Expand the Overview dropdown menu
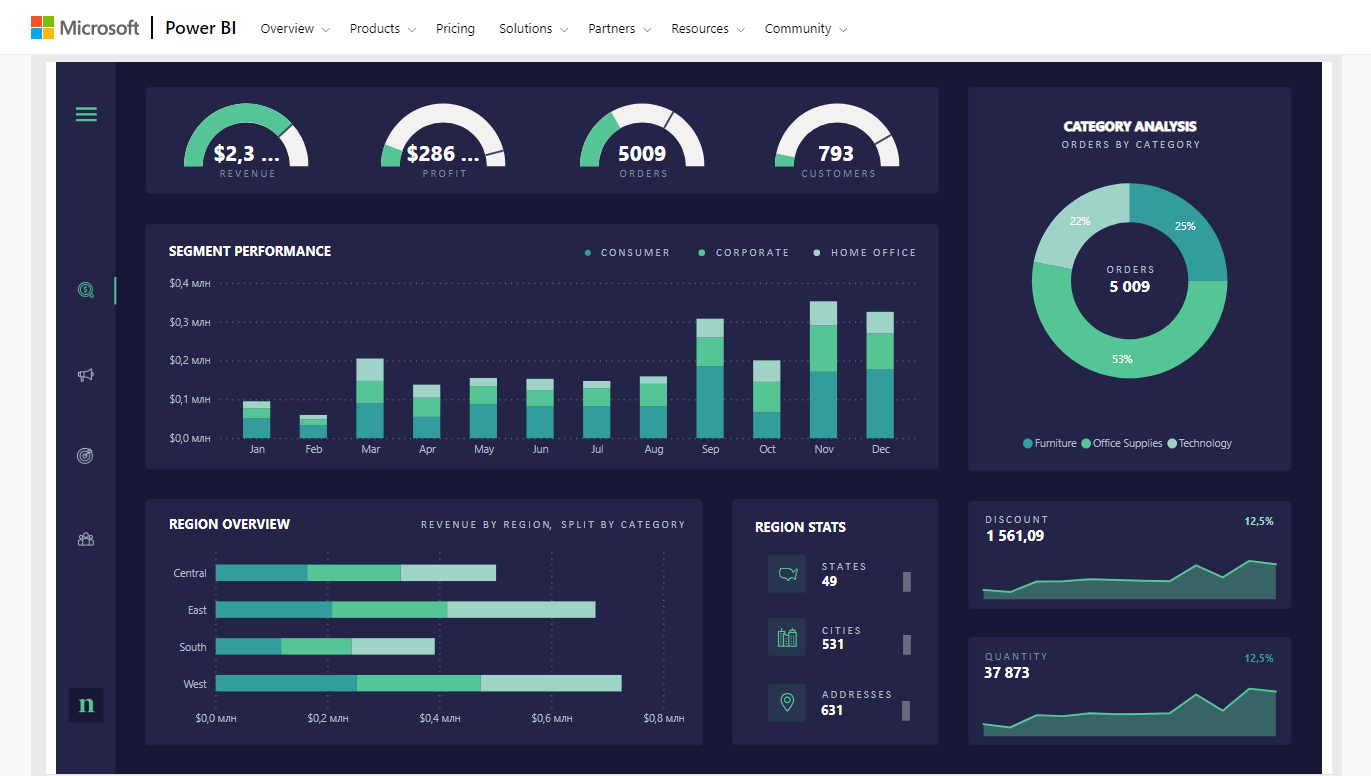The image size is (1371, 776). [294, 29]
